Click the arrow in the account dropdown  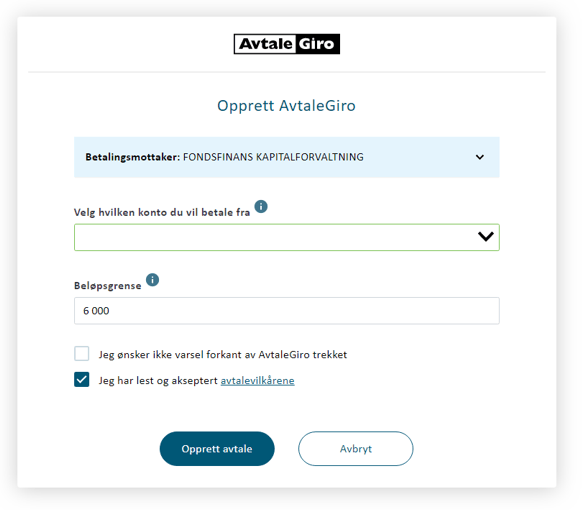(x=486, y=237)
